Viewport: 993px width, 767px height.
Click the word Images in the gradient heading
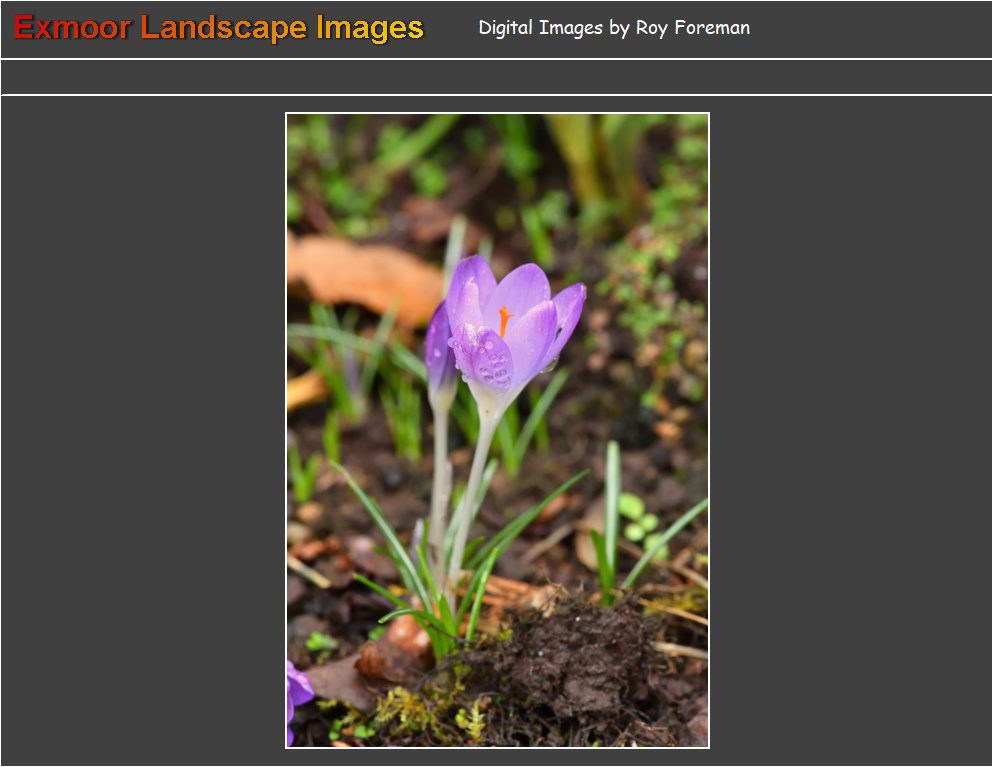coord(370,28)
